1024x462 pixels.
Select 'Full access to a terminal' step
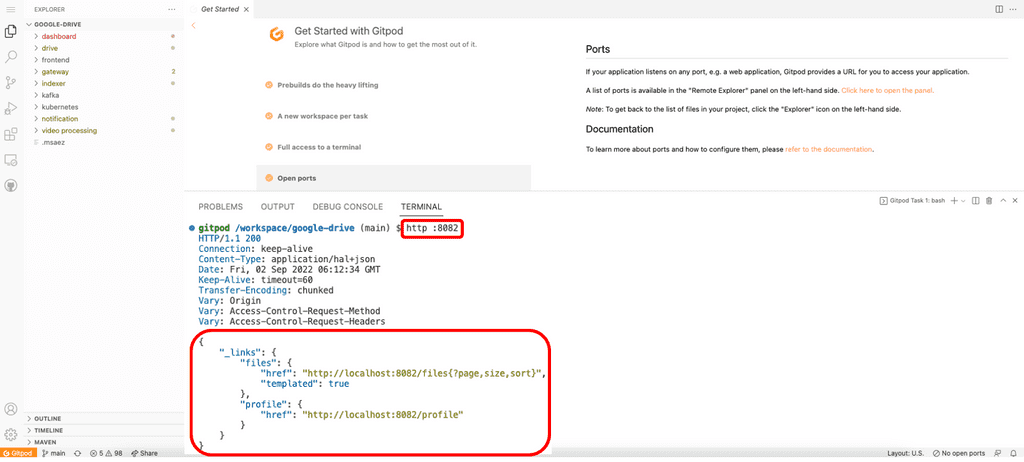point(319,147)
